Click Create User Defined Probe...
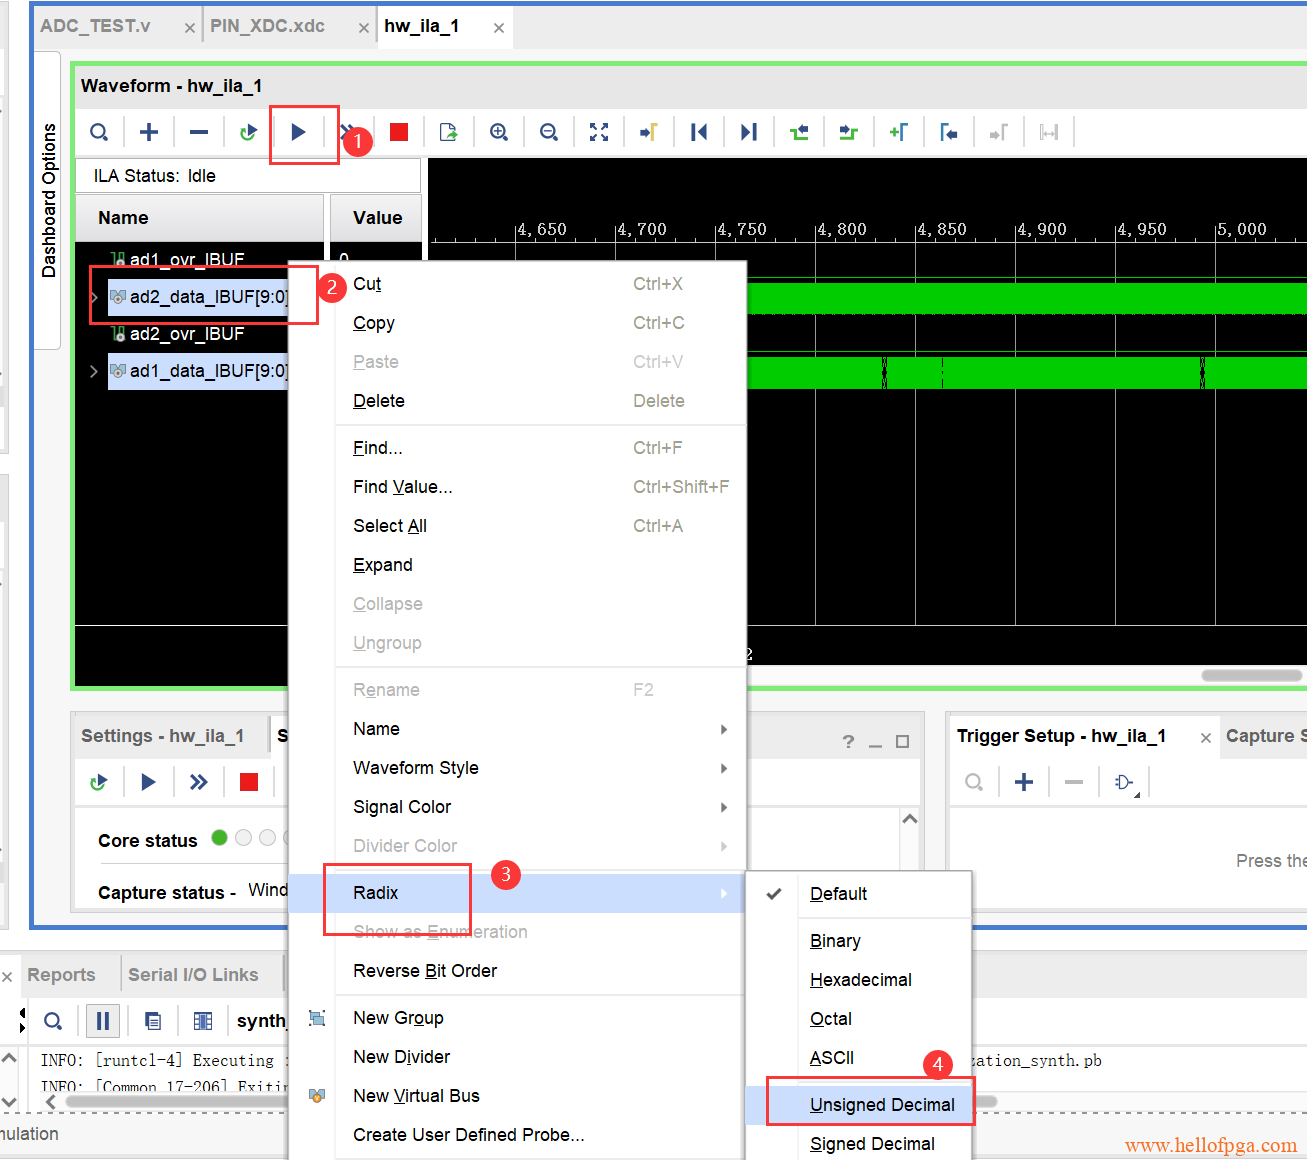The image size is (1307, 1160). pyautogui.click(x=468, y=1135)
